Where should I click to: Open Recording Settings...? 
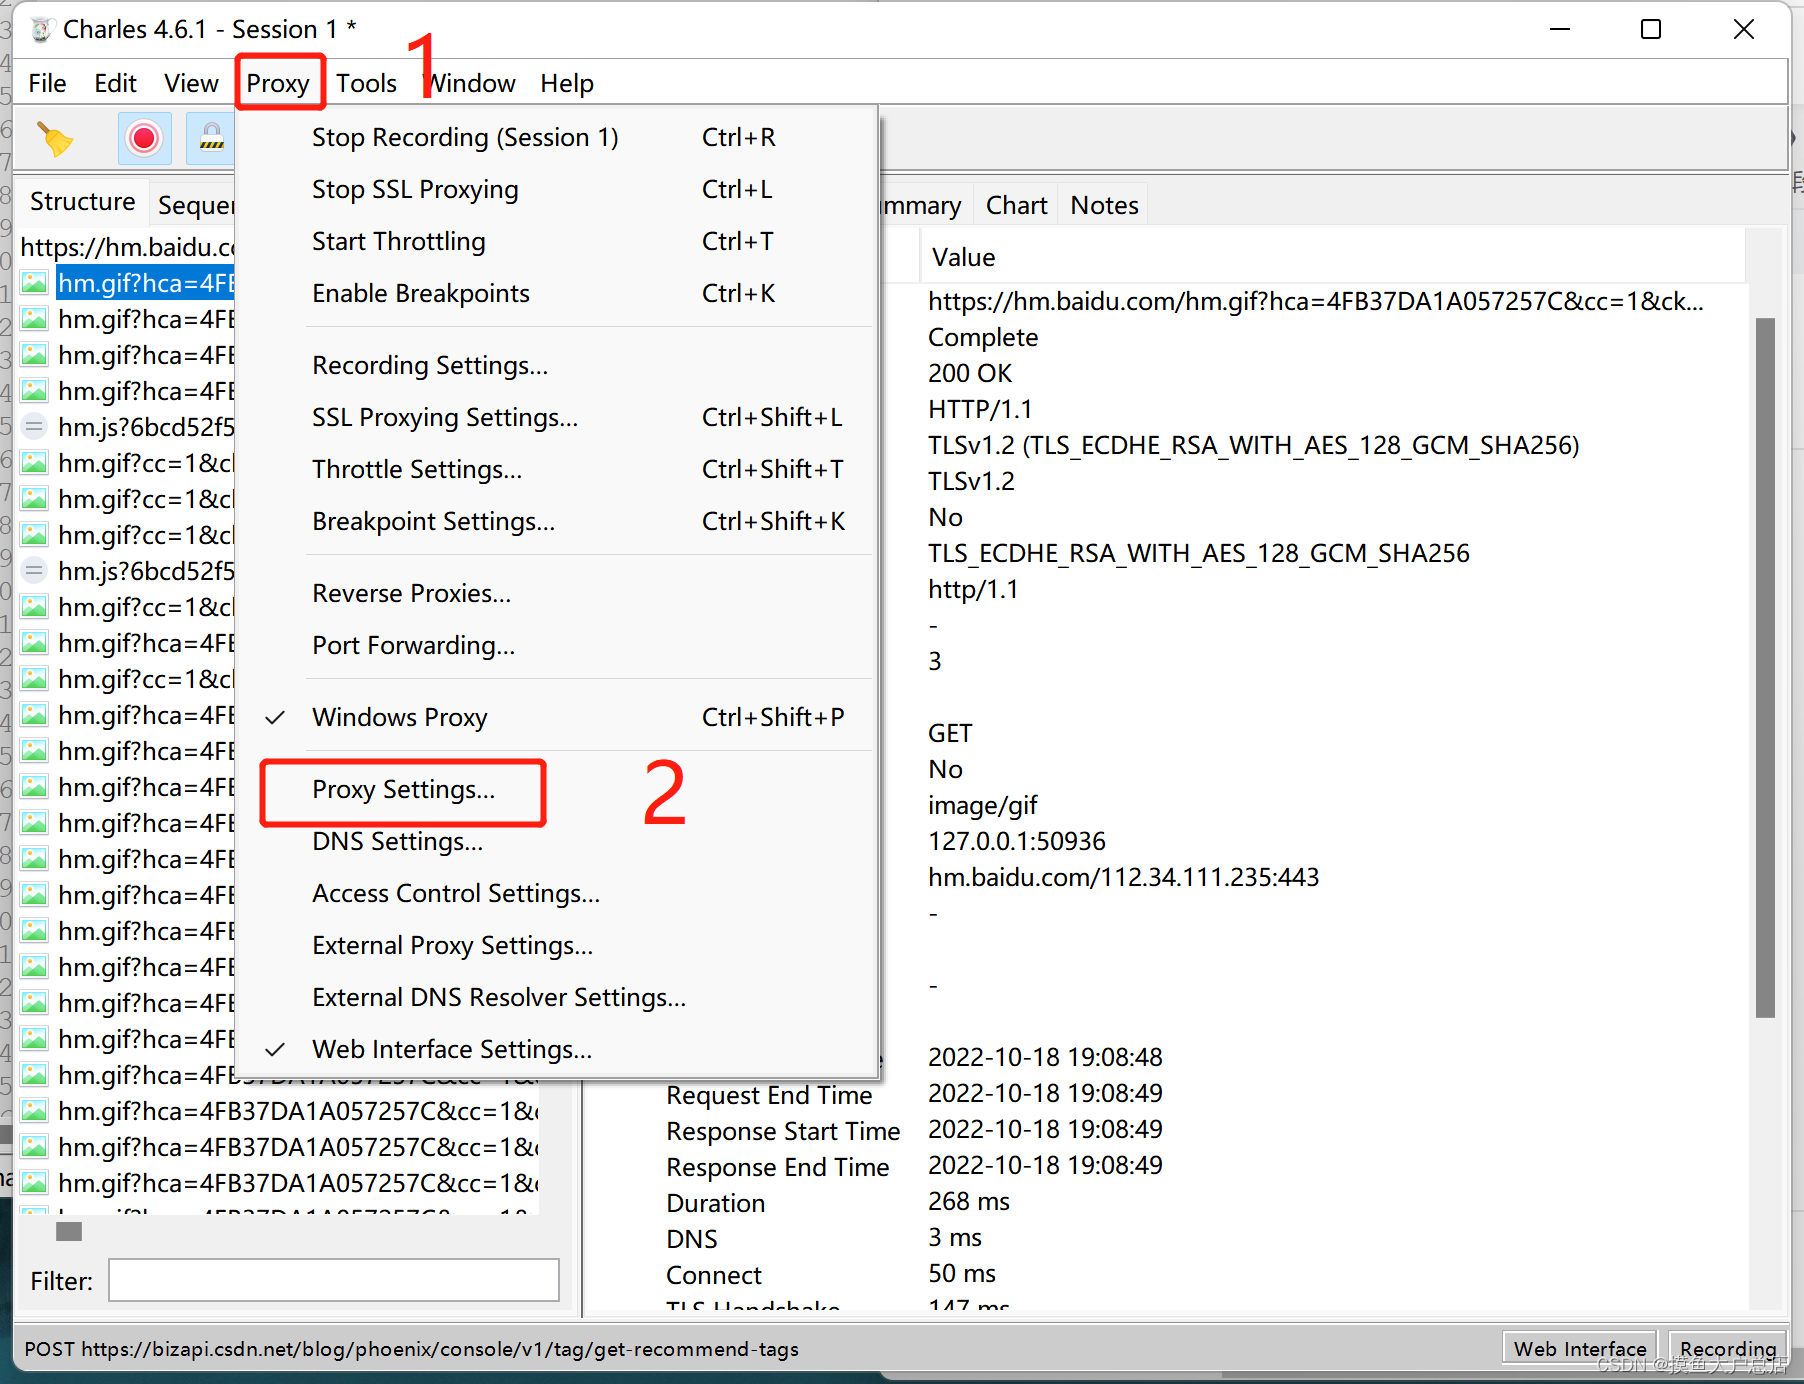point(558,365)
